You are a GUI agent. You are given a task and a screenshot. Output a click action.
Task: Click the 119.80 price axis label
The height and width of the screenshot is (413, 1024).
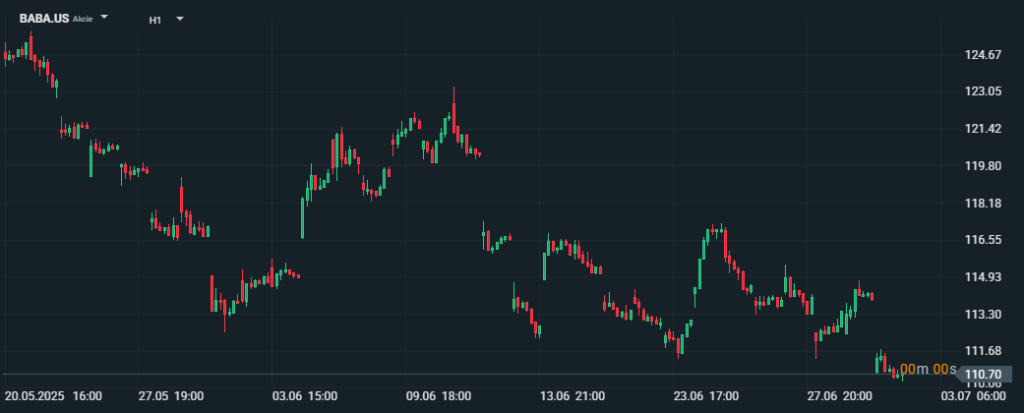[983, 166]
